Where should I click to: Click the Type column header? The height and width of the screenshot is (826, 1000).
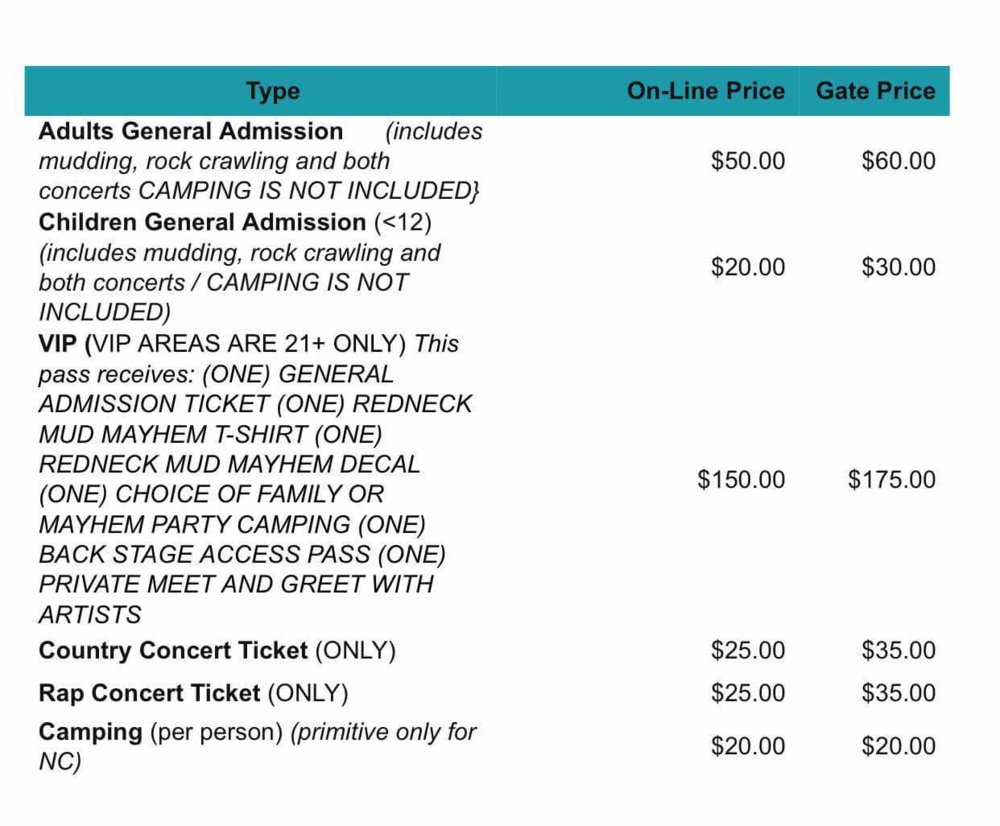point(273,91)
